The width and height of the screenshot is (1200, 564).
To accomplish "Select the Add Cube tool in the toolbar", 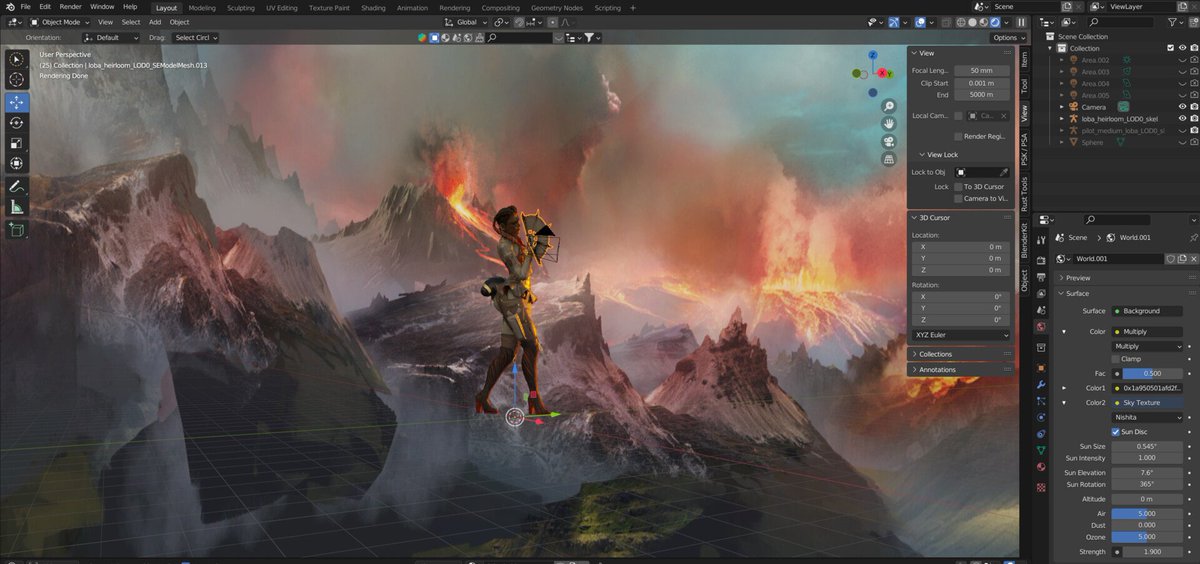I will click(17, 230).
